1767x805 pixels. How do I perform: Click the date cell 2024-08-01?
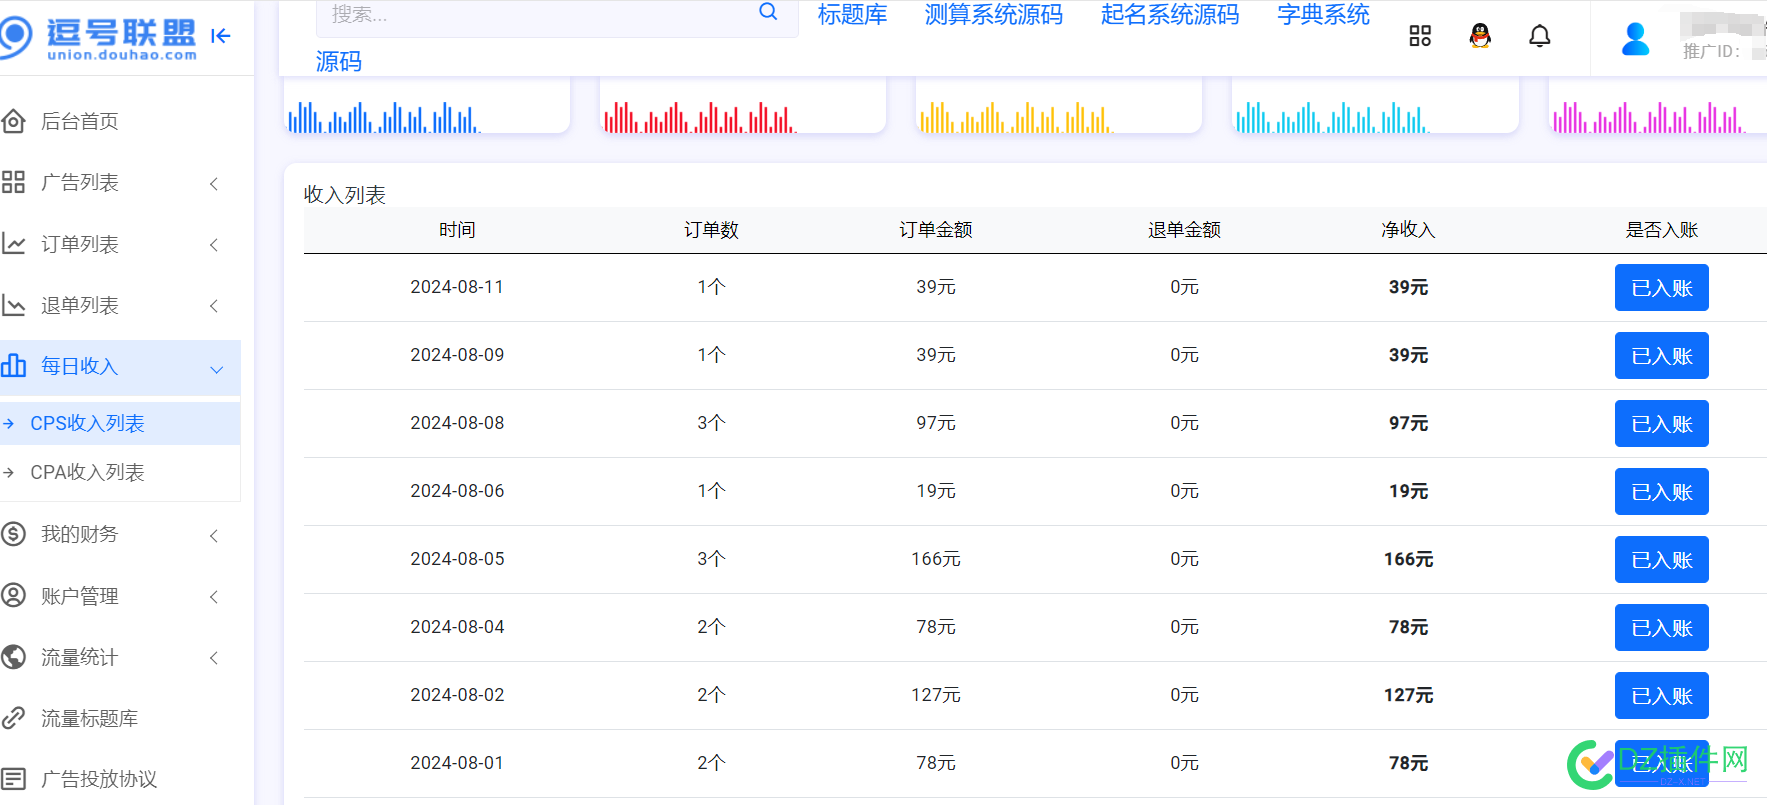click(x=457, y=763)
